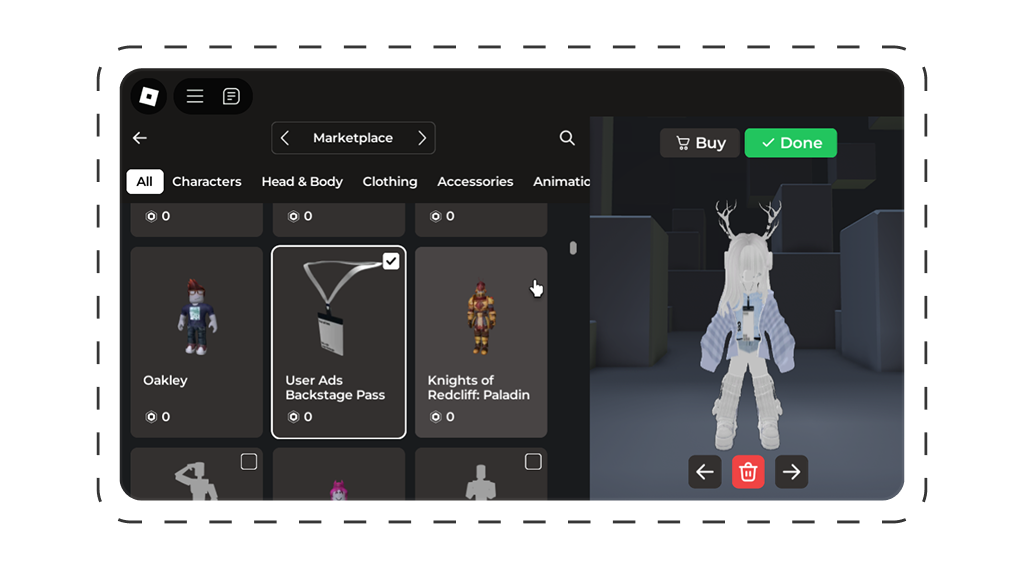Rotate avatar with the previous arrow
The width and height of the screenshot is (1024, 569).
[705, 472]
